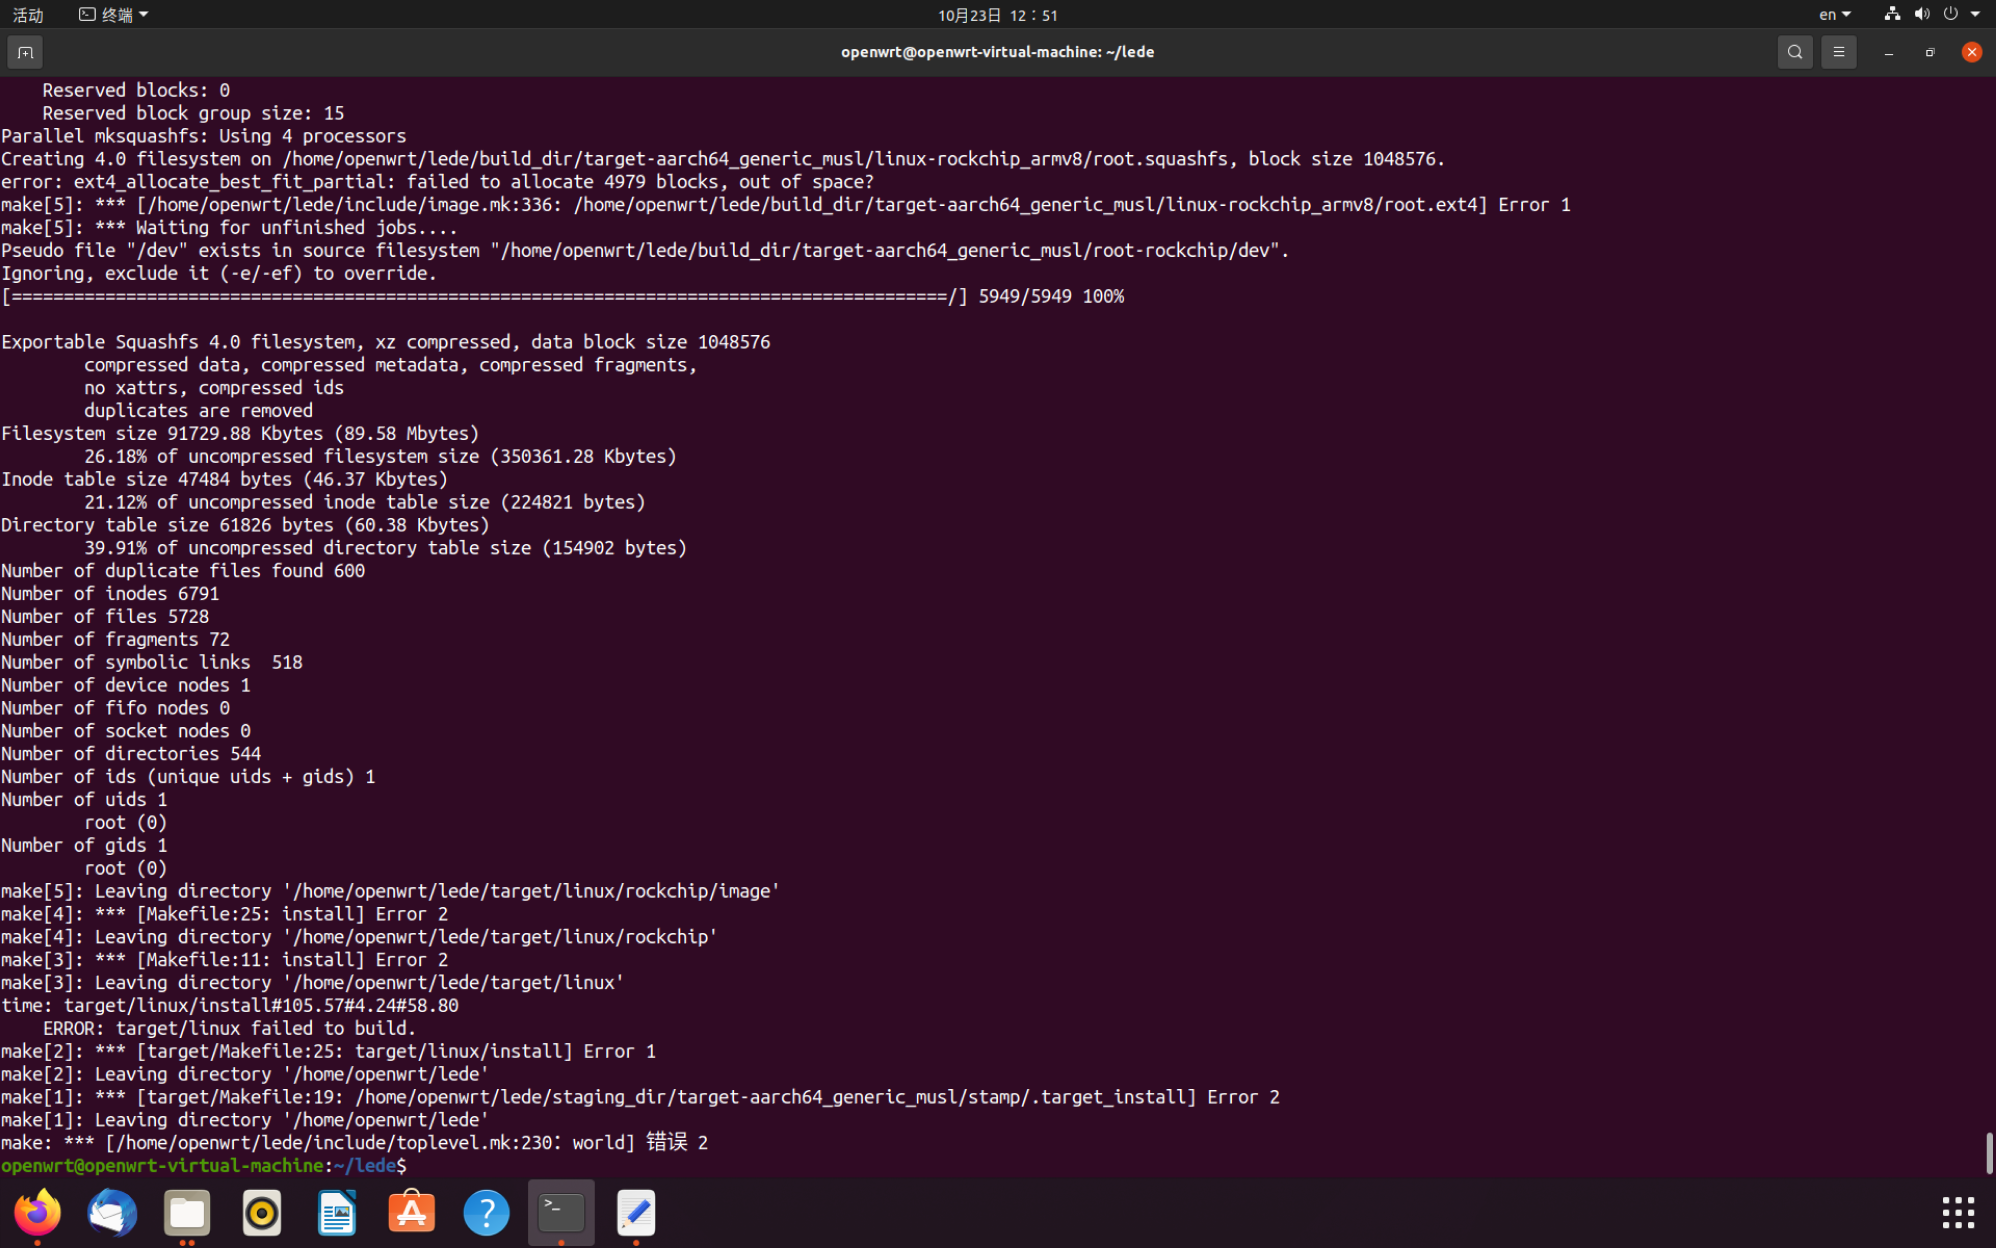
Task: Open the Text Editor from the dock
Action: pos(636,1213)
